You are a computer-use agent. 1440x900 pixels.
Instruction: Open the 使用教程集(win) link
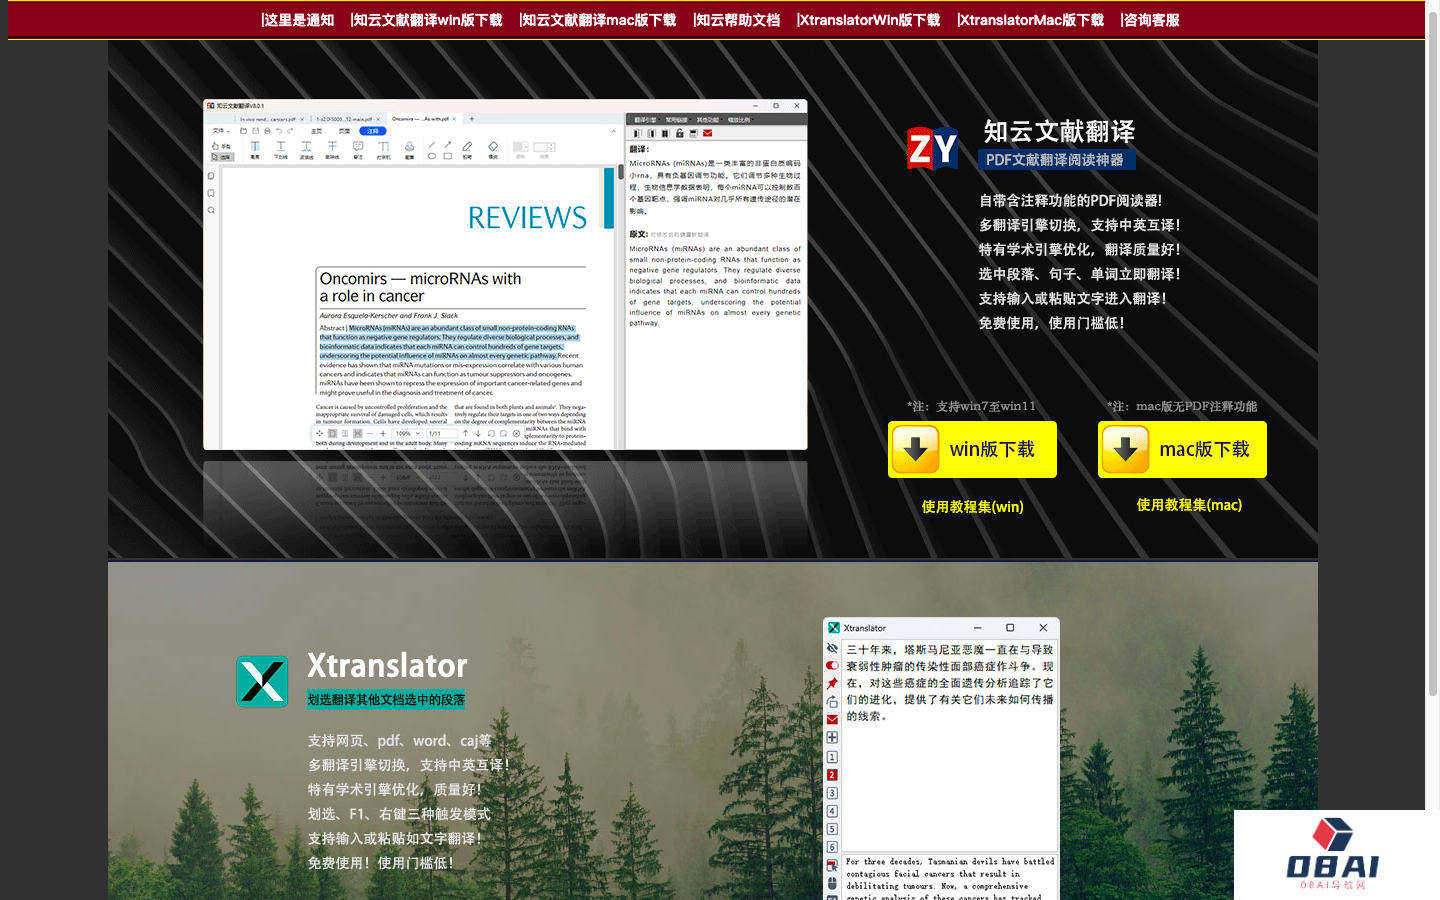(972, 507)
